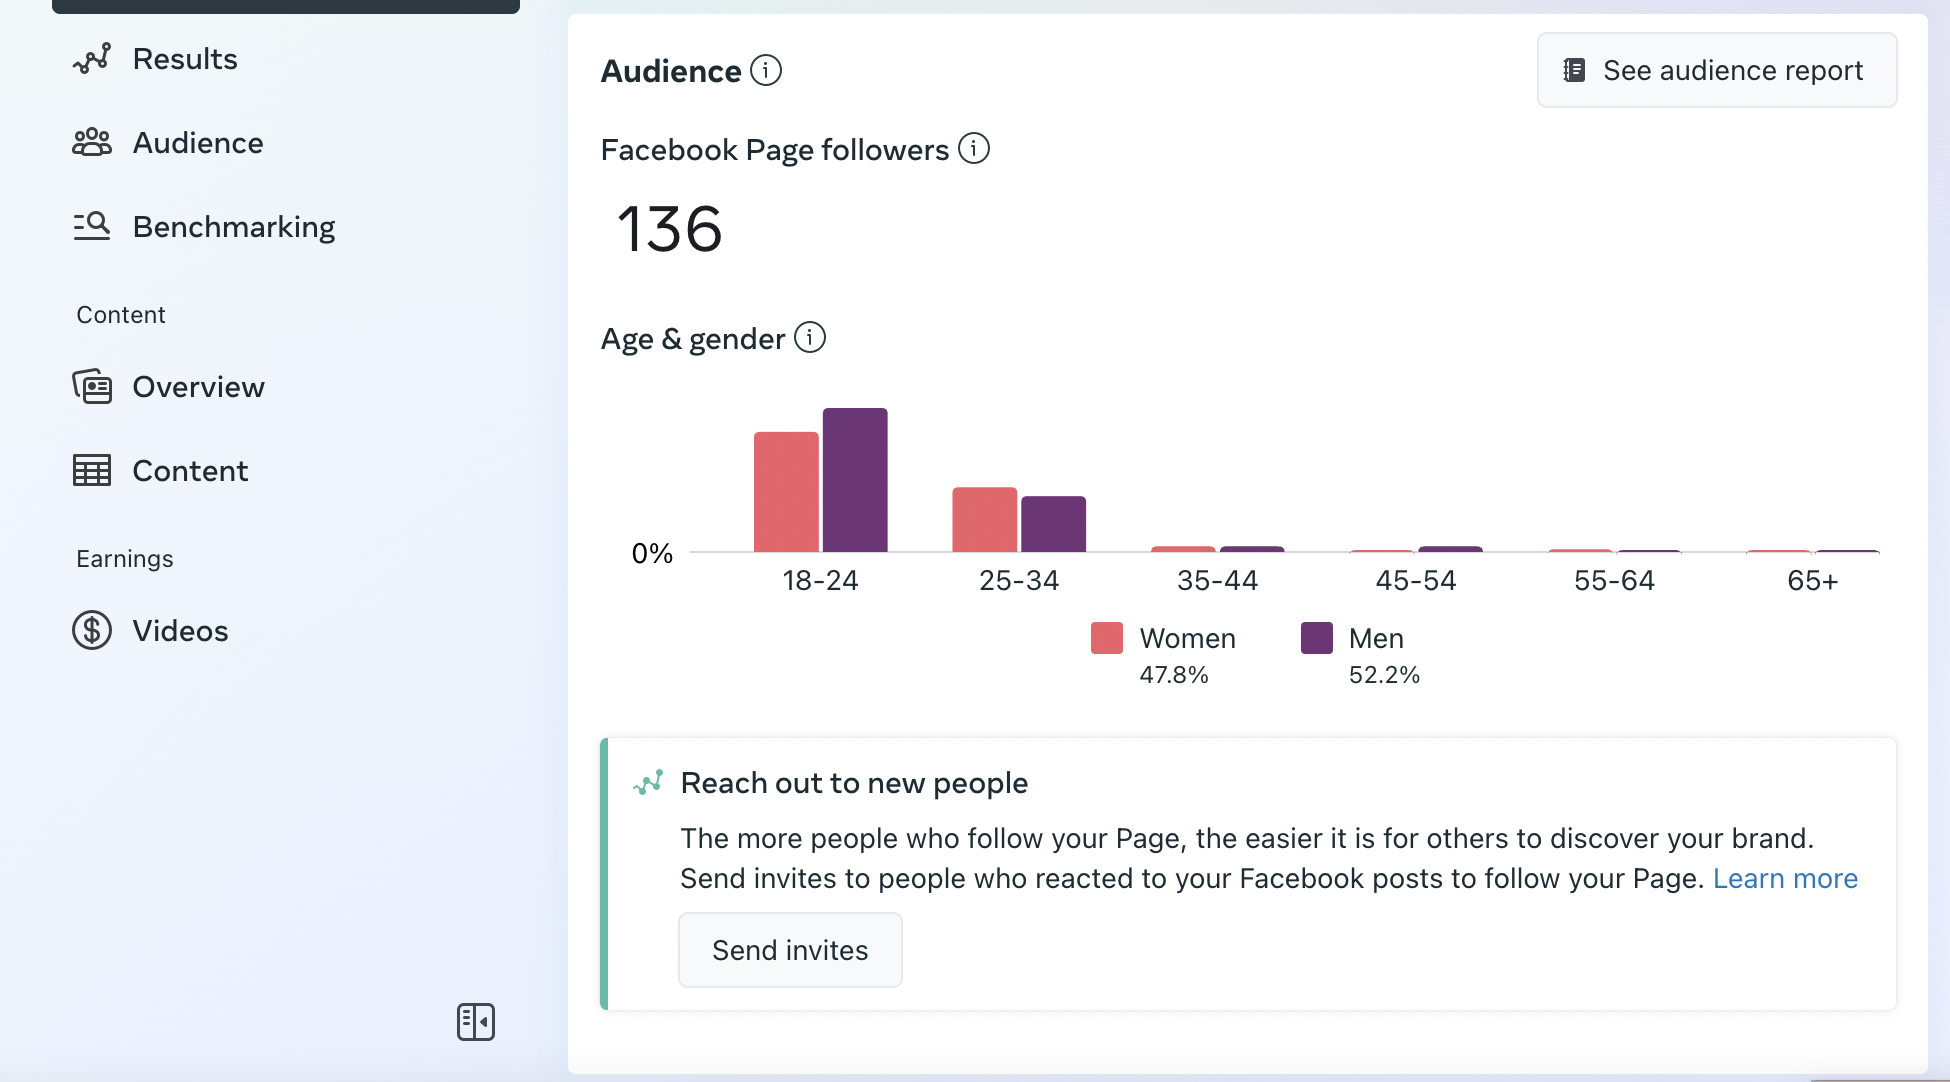Click the Videos dollar-sign icon

tap(91, 630)
